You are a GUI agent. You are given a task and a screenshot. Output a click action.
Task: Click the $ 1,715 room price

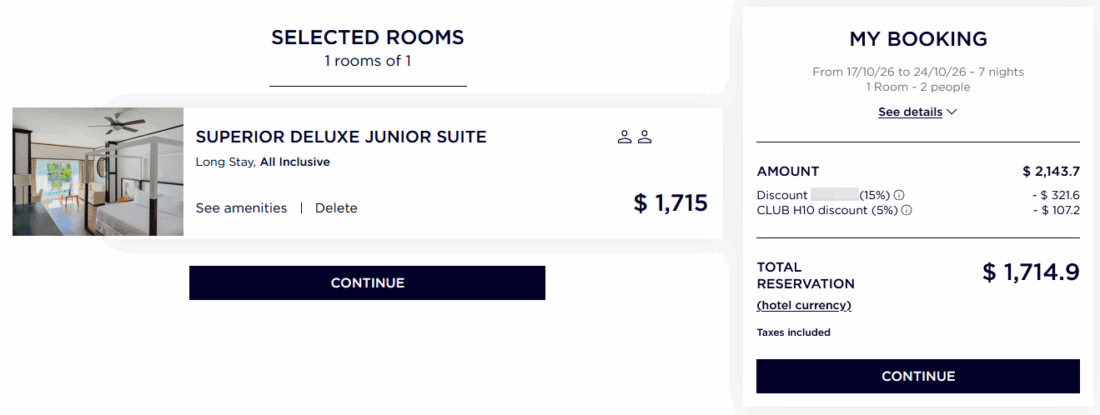pyautogui.click(x=670, y=203)
